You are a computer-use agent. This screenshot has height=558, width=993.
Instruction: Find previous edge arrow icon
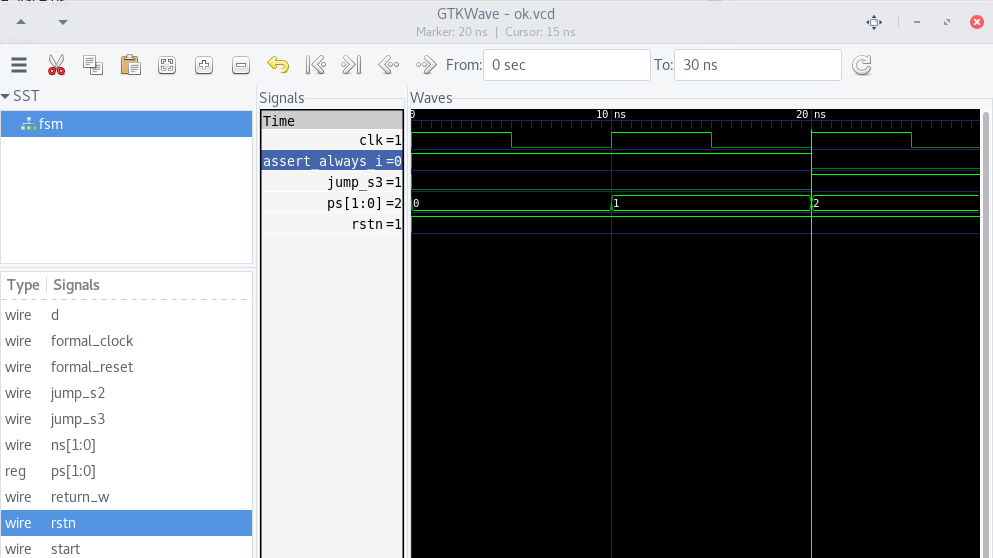click(x=389, y=65)
